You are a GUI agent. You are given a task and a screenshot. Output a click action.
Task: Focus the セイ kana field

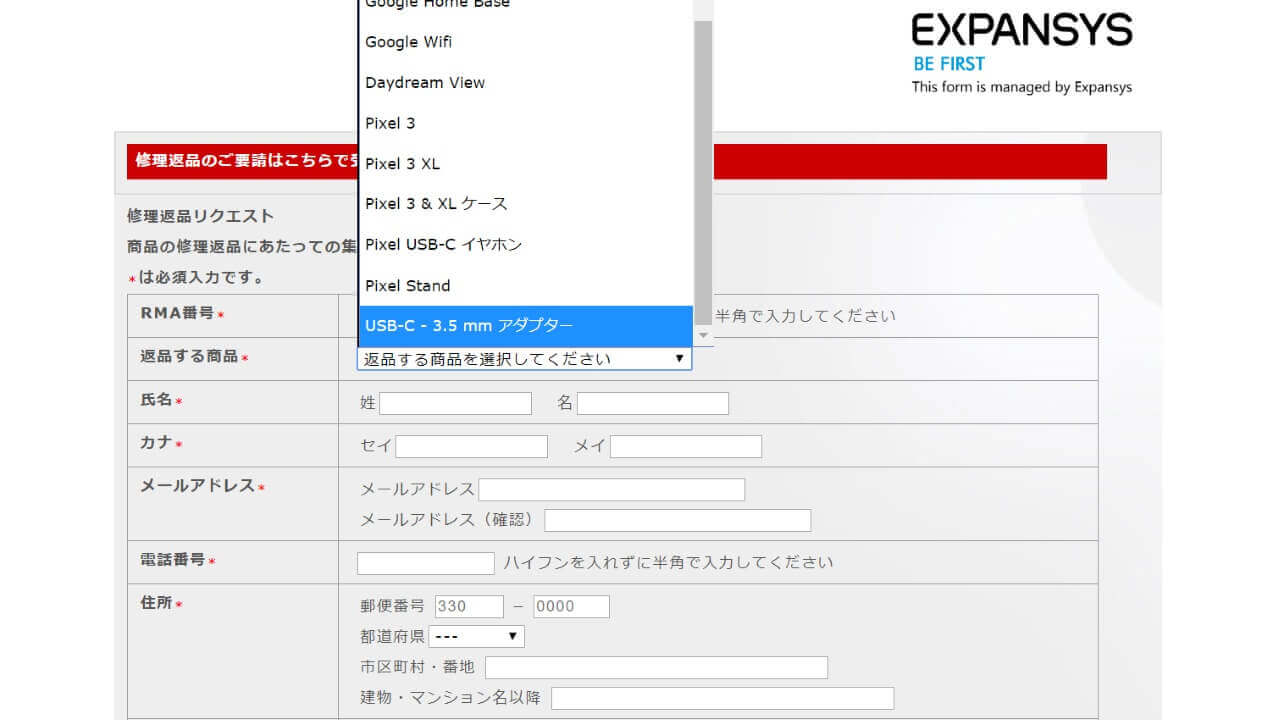pos(471,446)
